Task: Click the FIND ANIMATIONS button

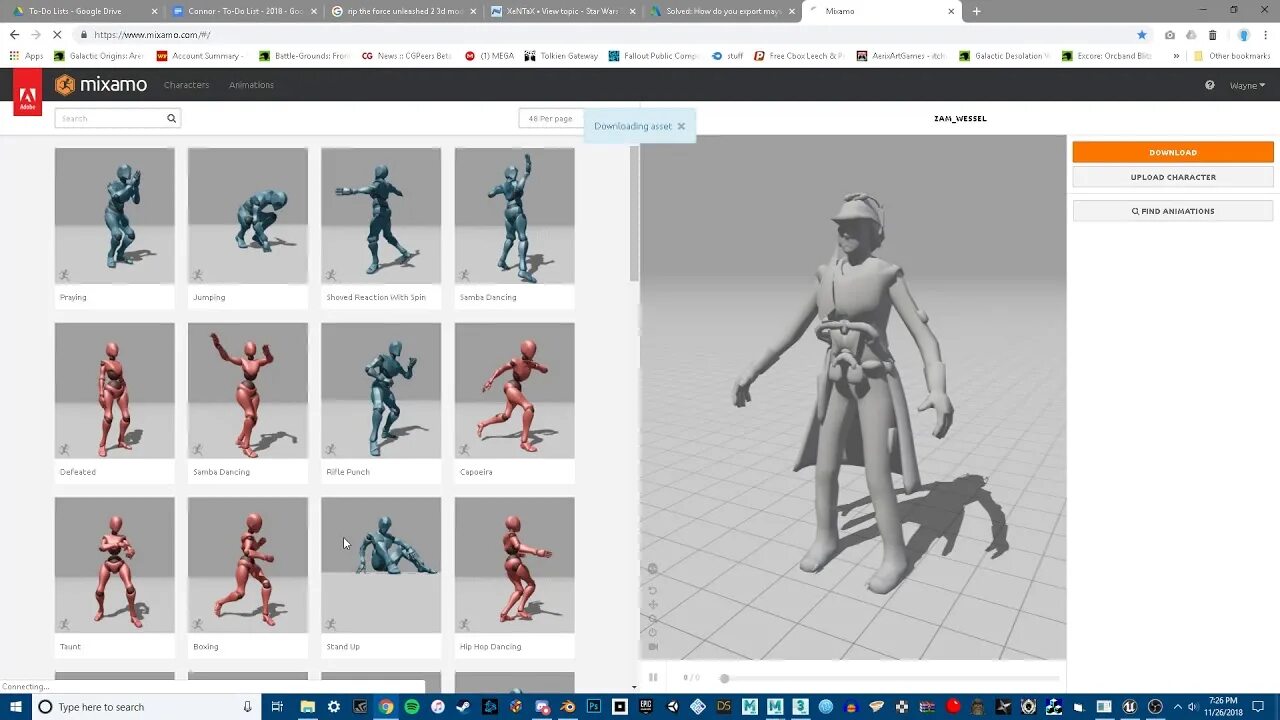Action: coord(1173,211)
